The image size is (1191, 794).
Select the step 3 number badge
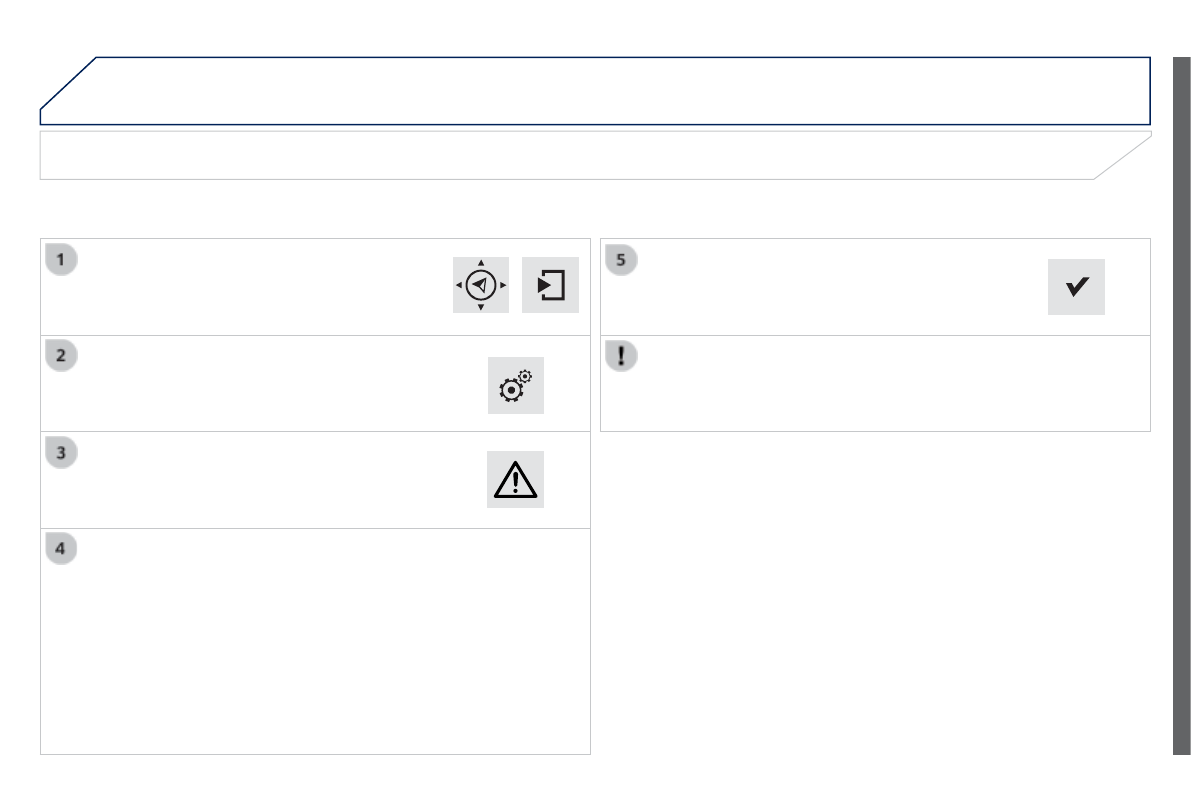point(62,452)
